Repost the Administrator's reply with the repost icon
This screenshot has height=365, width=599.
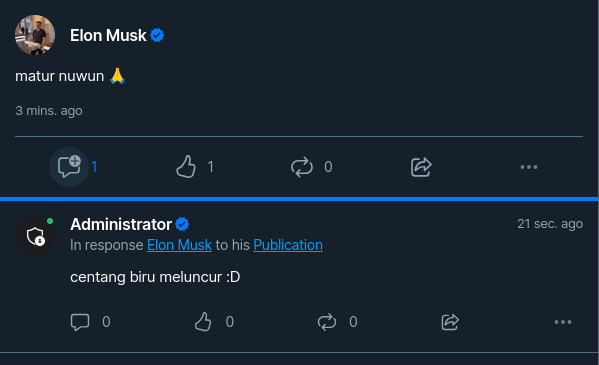pyautogui.click(x=327, y=322)
